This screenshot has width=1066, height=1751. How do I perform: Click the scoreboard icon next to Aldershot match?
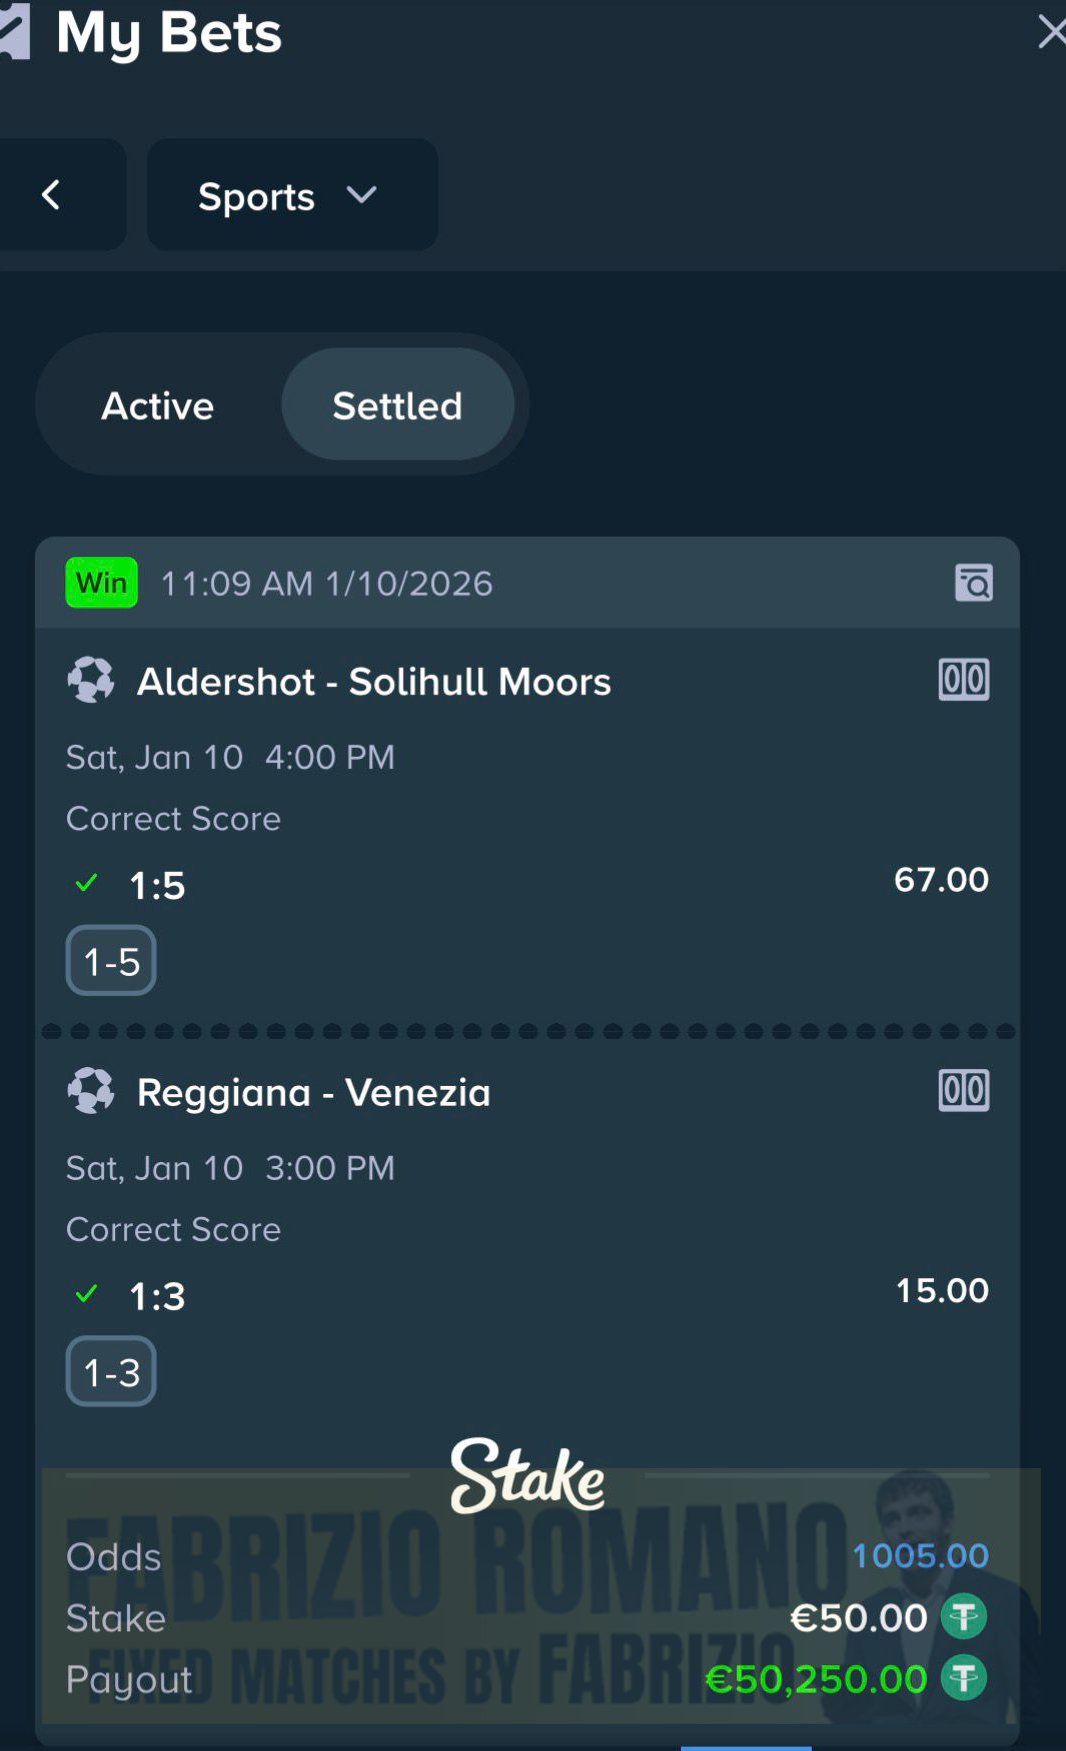(x=963, y=679)
